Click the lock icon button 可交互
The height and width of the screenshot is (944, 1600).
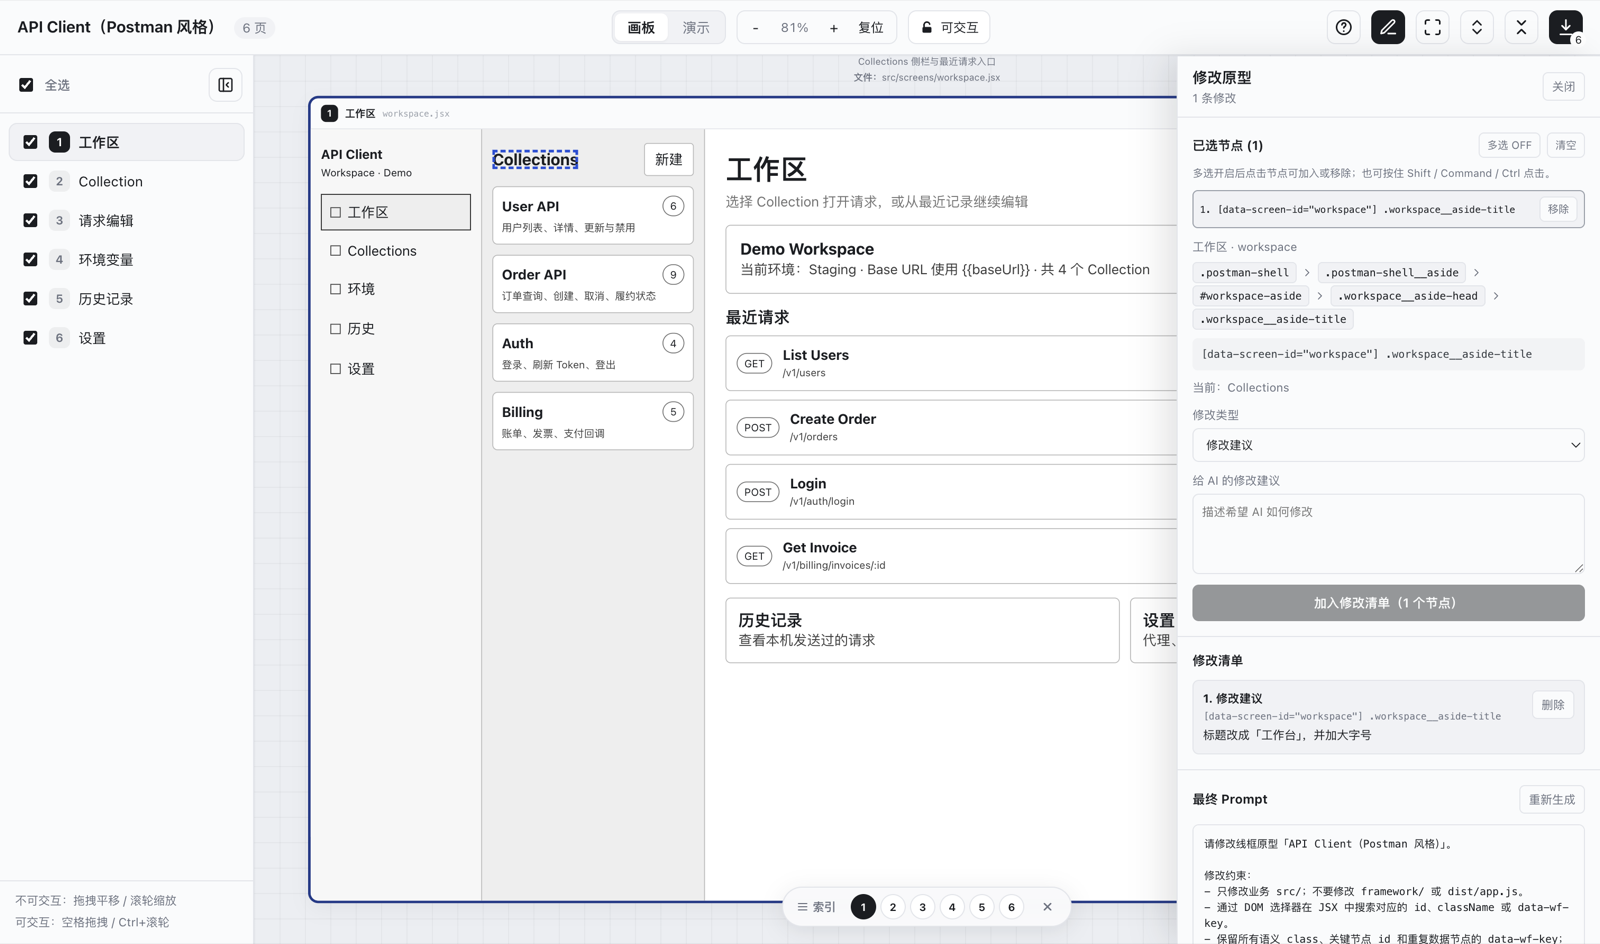click(x=949, y=28)
